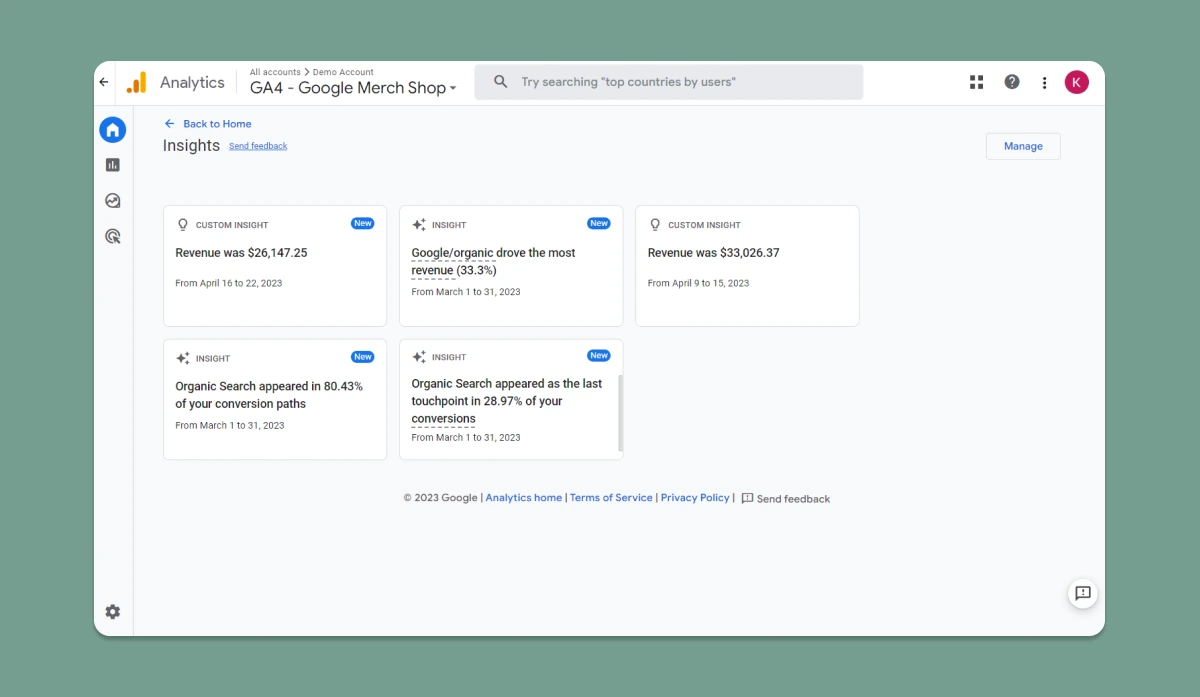Open Revenue was $26,147.25 insight card
Image resolution: width=1200 pixels, height=697 pixels.
(275, 266)
